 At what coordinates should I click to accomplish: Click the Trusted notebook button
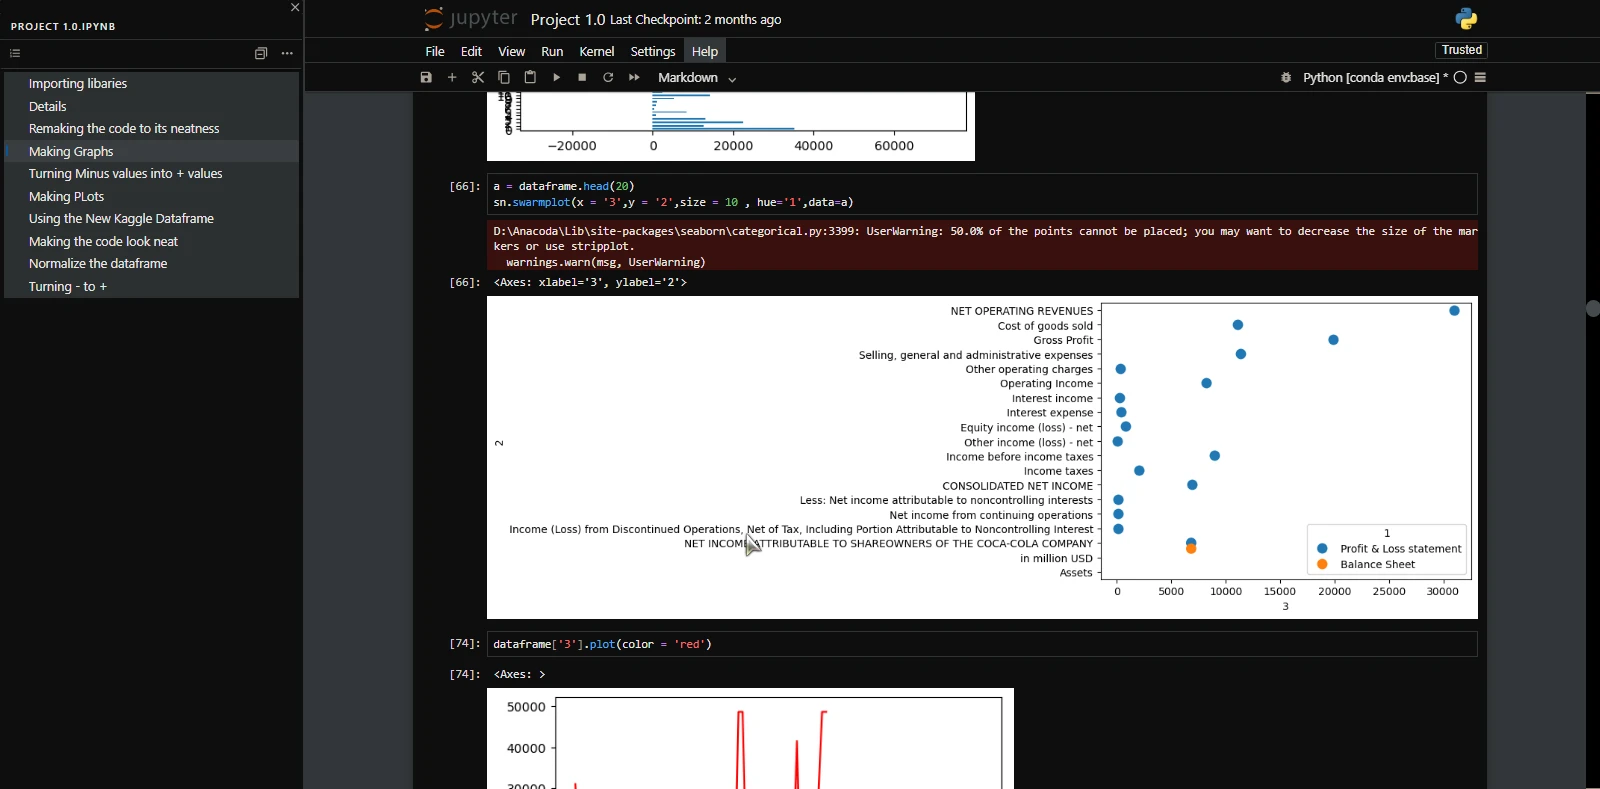point(1461,50)
